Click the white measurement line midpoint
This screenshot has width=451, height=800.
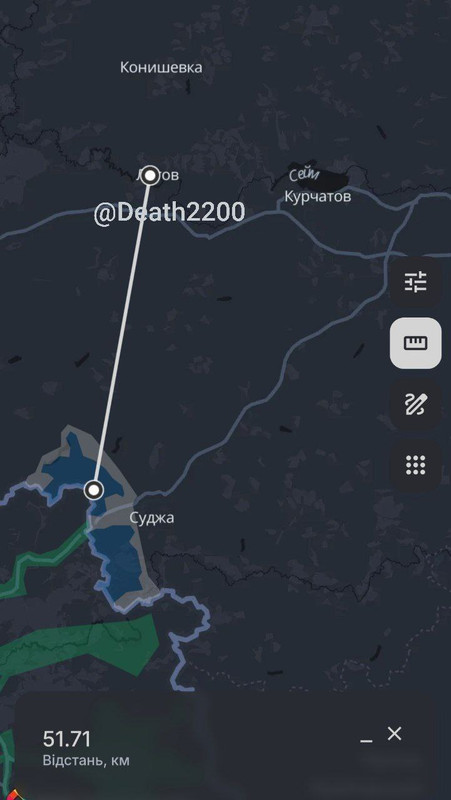pos(122,333)
